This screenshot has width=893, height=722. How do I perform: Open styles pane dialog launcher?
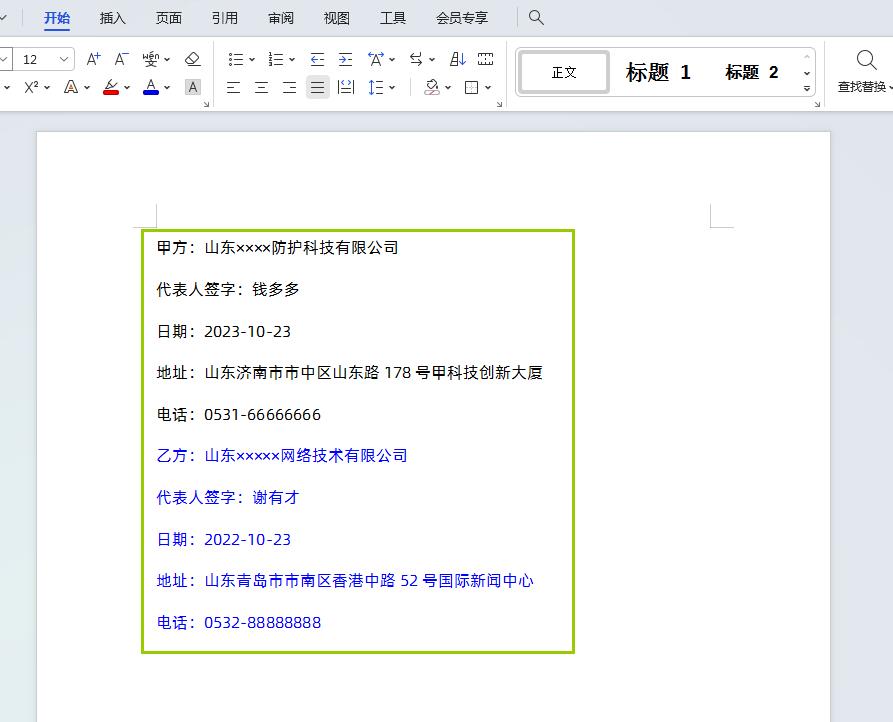(x=817, y=104)
